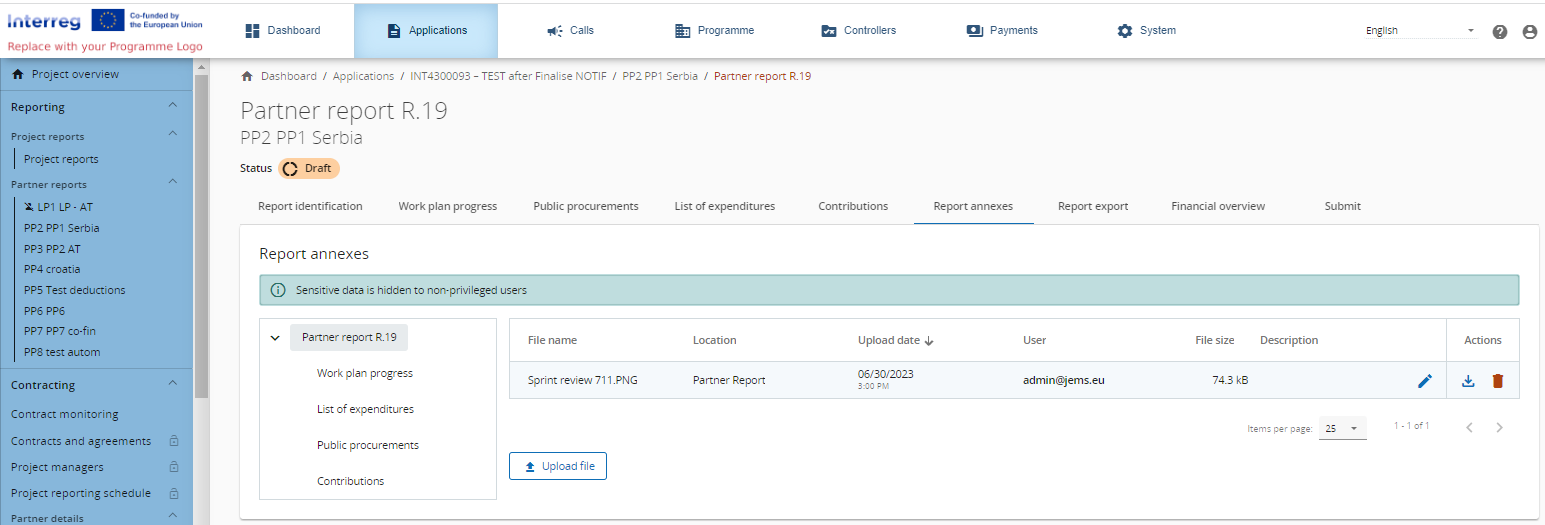1545x525 pixels.
Task: Open the Financial overview tab
Action: [x=1217, y=206]
